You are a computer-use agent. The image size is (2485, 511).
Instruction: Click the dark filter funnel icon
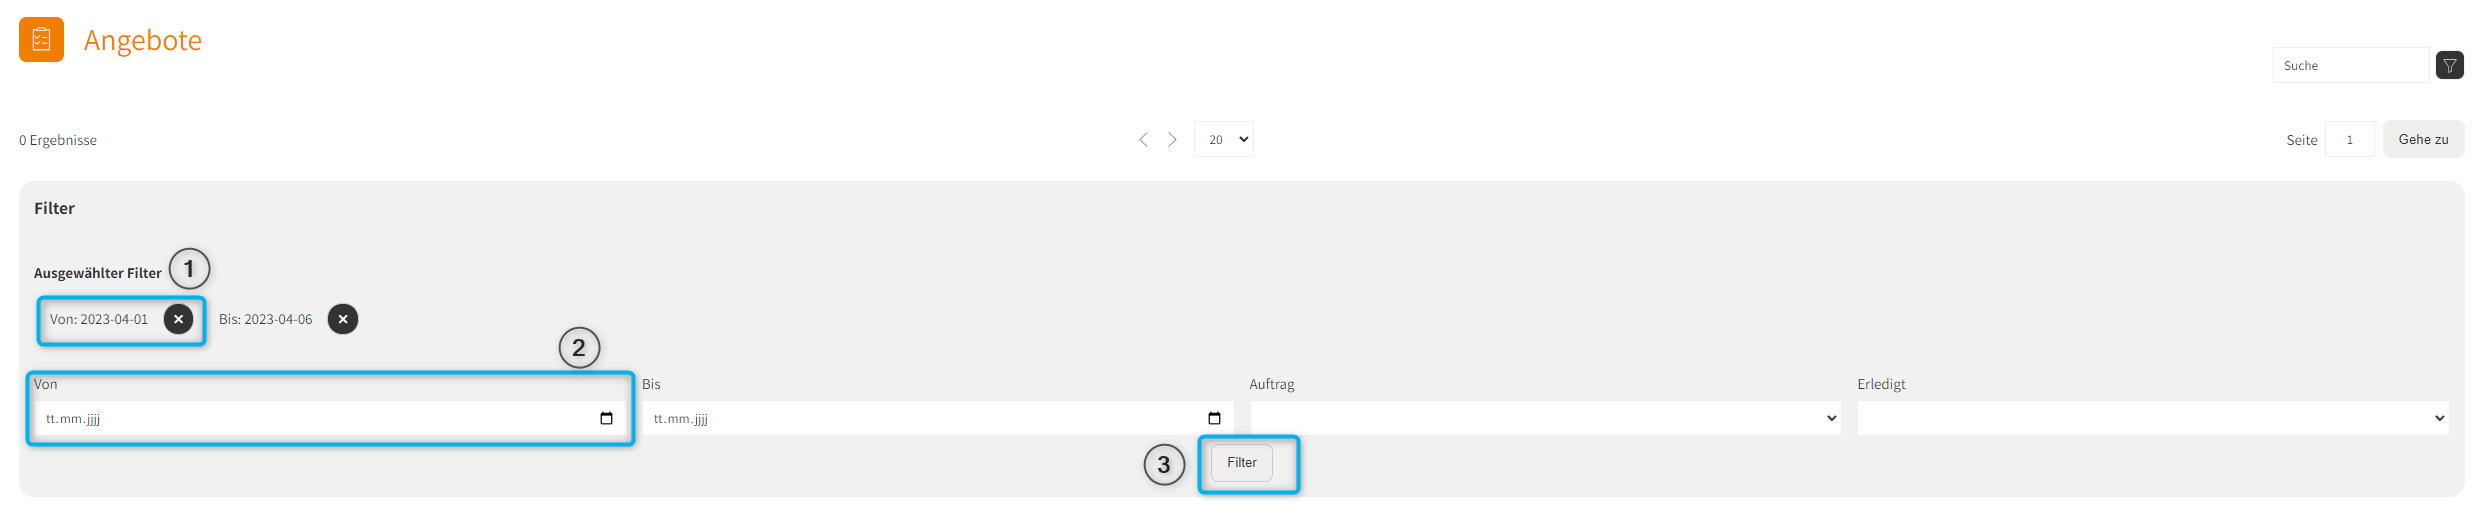2449,66
